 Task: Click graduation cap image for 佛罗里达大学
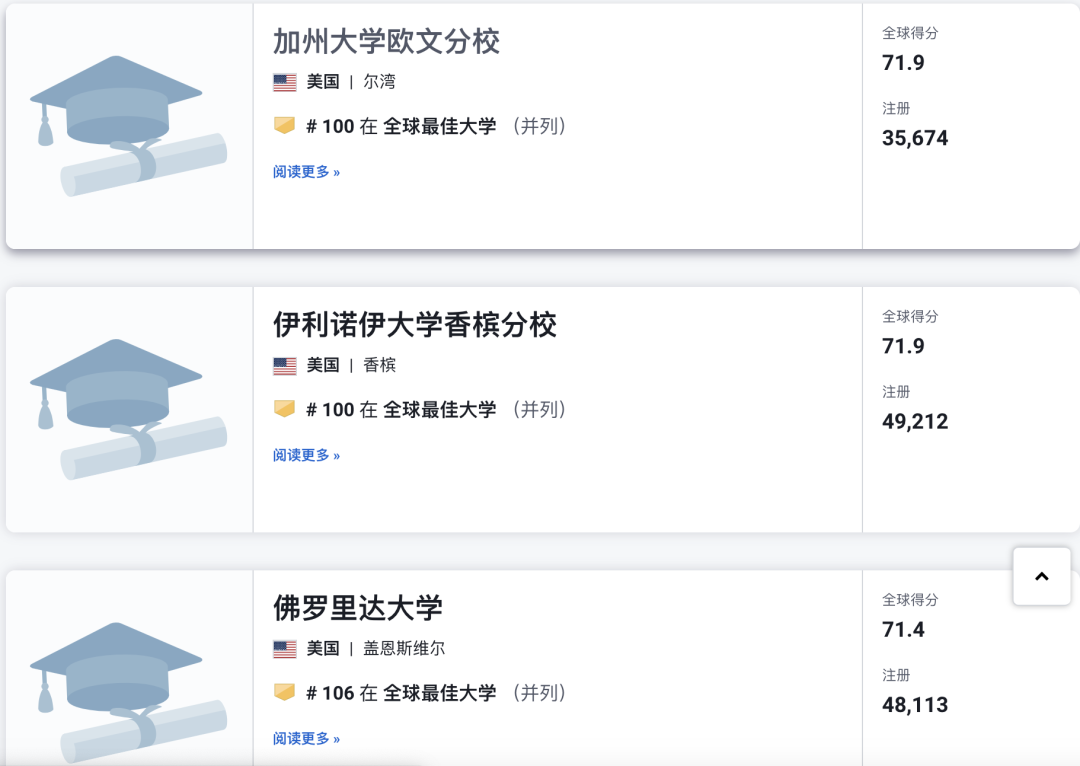coord(129,692)
